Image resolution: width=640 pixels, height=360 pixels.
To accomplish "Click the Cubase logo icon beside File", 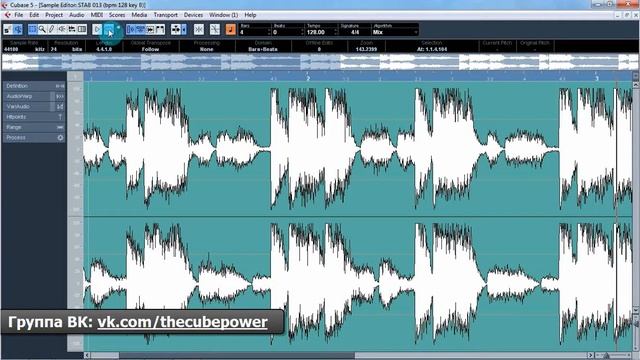I will click(x=7, y=15).
